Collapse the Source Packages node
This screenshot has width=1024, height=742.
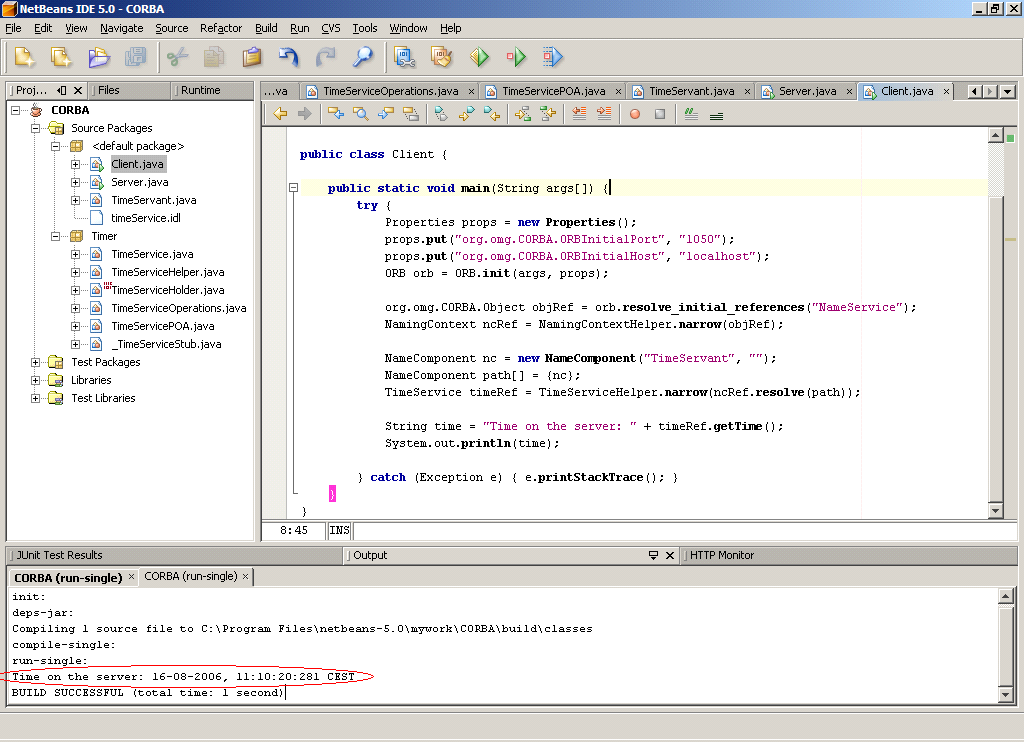(x=35, y=129)
